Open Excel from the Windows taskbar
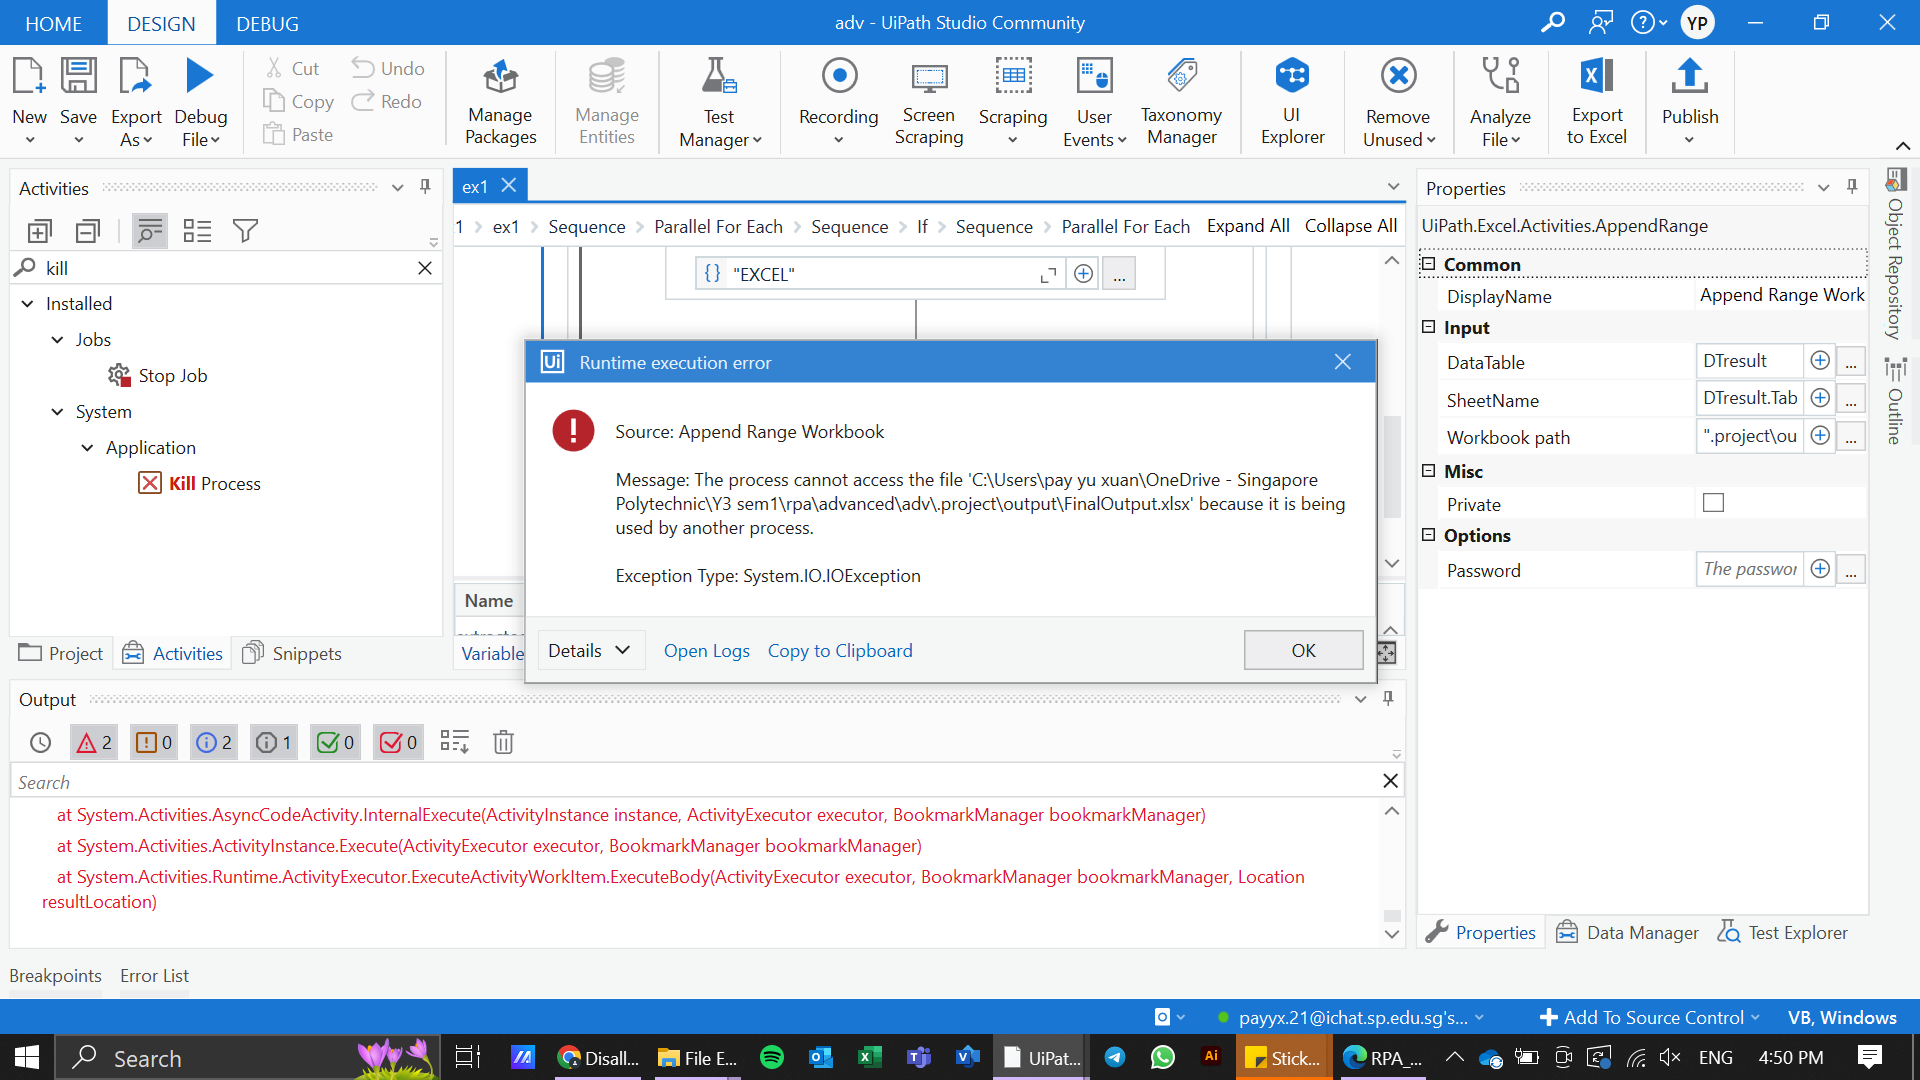 point(868,1057)
